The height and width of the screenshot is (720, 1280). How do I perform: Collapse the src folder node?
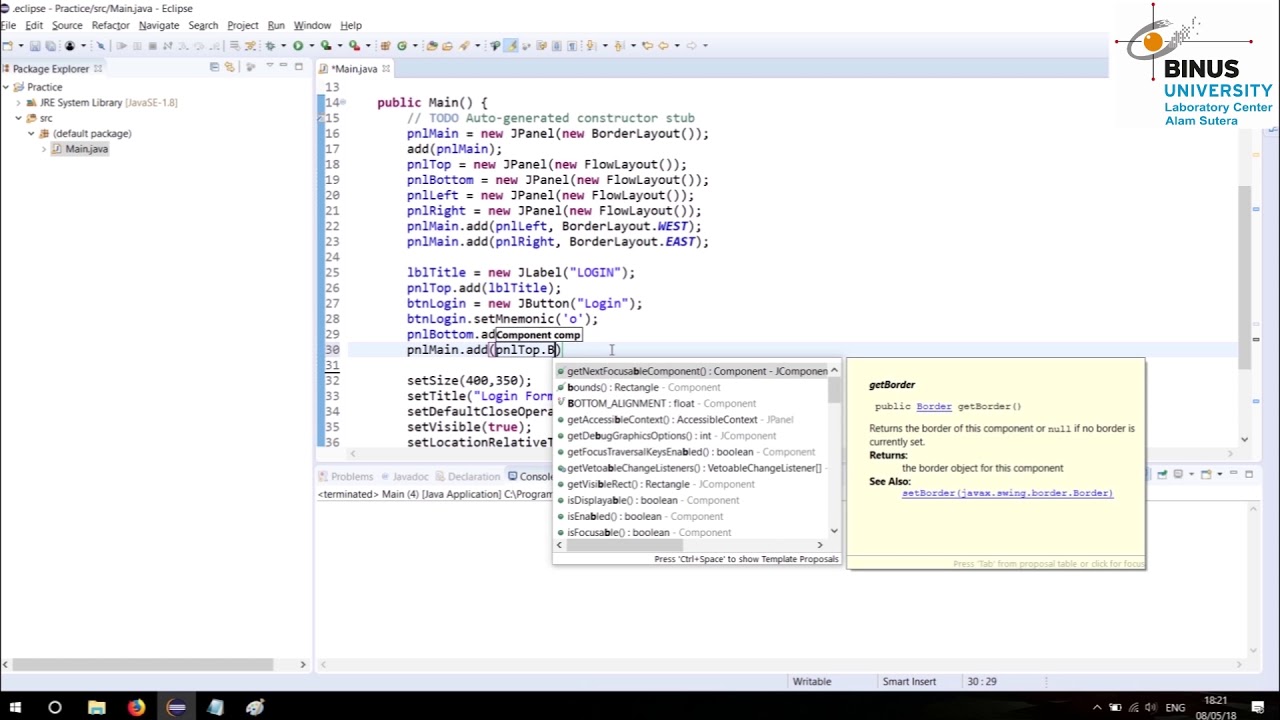click(x=19, y=118)
